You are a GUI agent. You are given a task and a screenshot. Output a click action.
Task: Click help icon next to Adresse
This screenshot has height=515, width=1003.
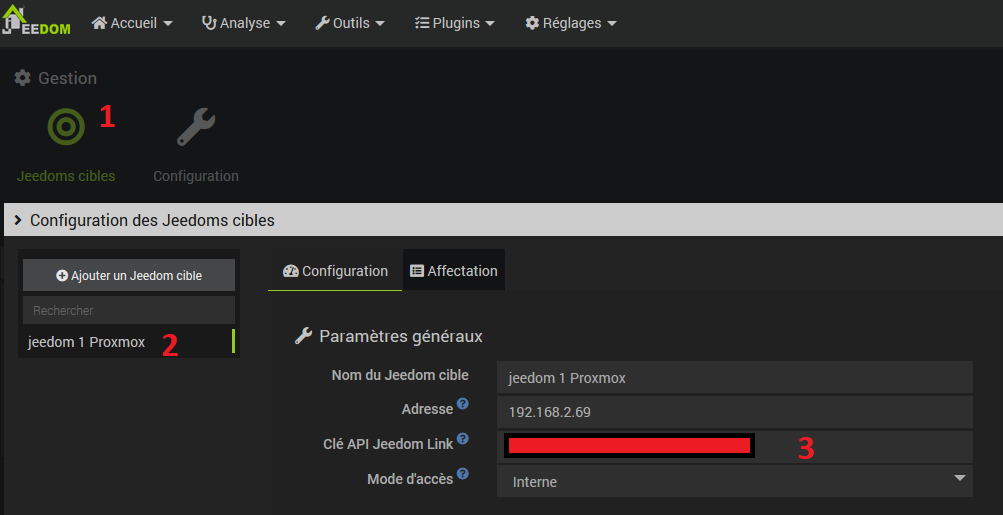tap(462, 404)
